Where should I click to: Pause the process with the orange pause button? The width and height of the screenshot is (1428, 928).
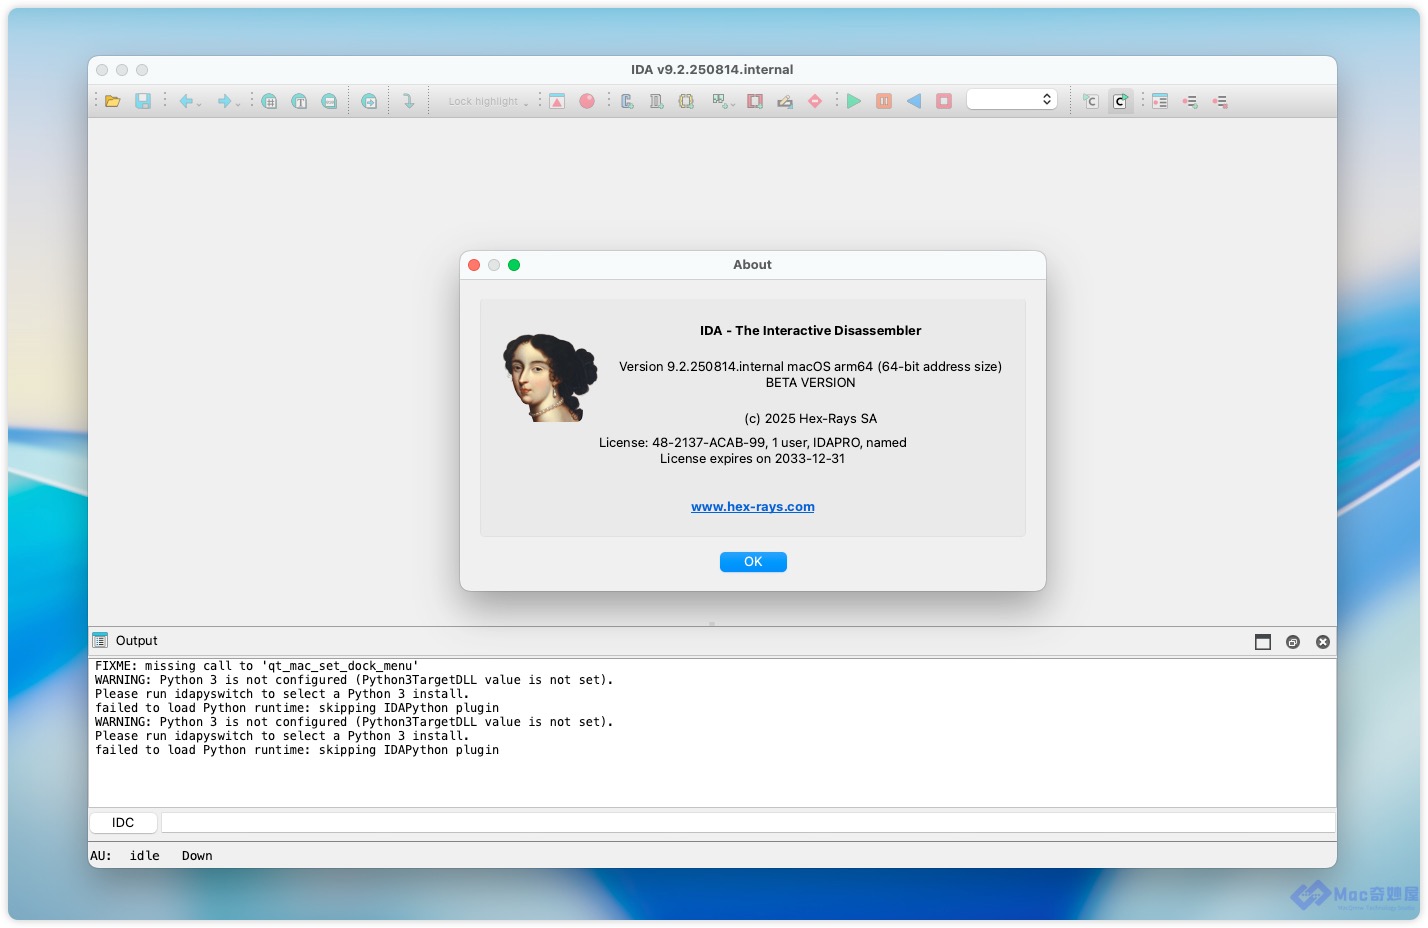tap(884, 101)
